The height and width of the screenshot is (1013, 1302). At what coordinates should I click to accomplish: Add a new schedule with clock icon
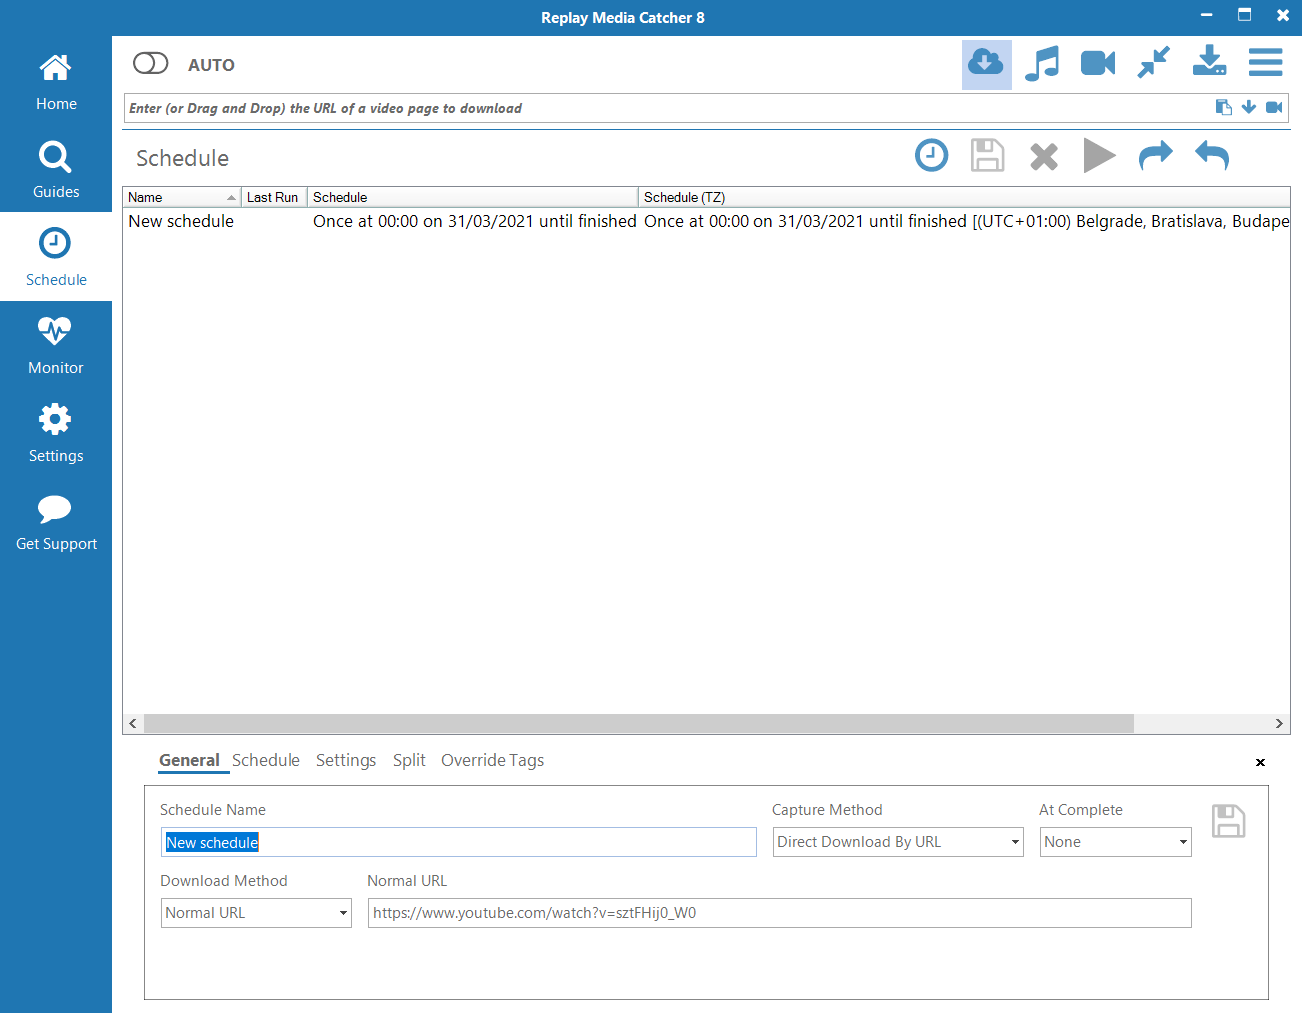(932, 155)
